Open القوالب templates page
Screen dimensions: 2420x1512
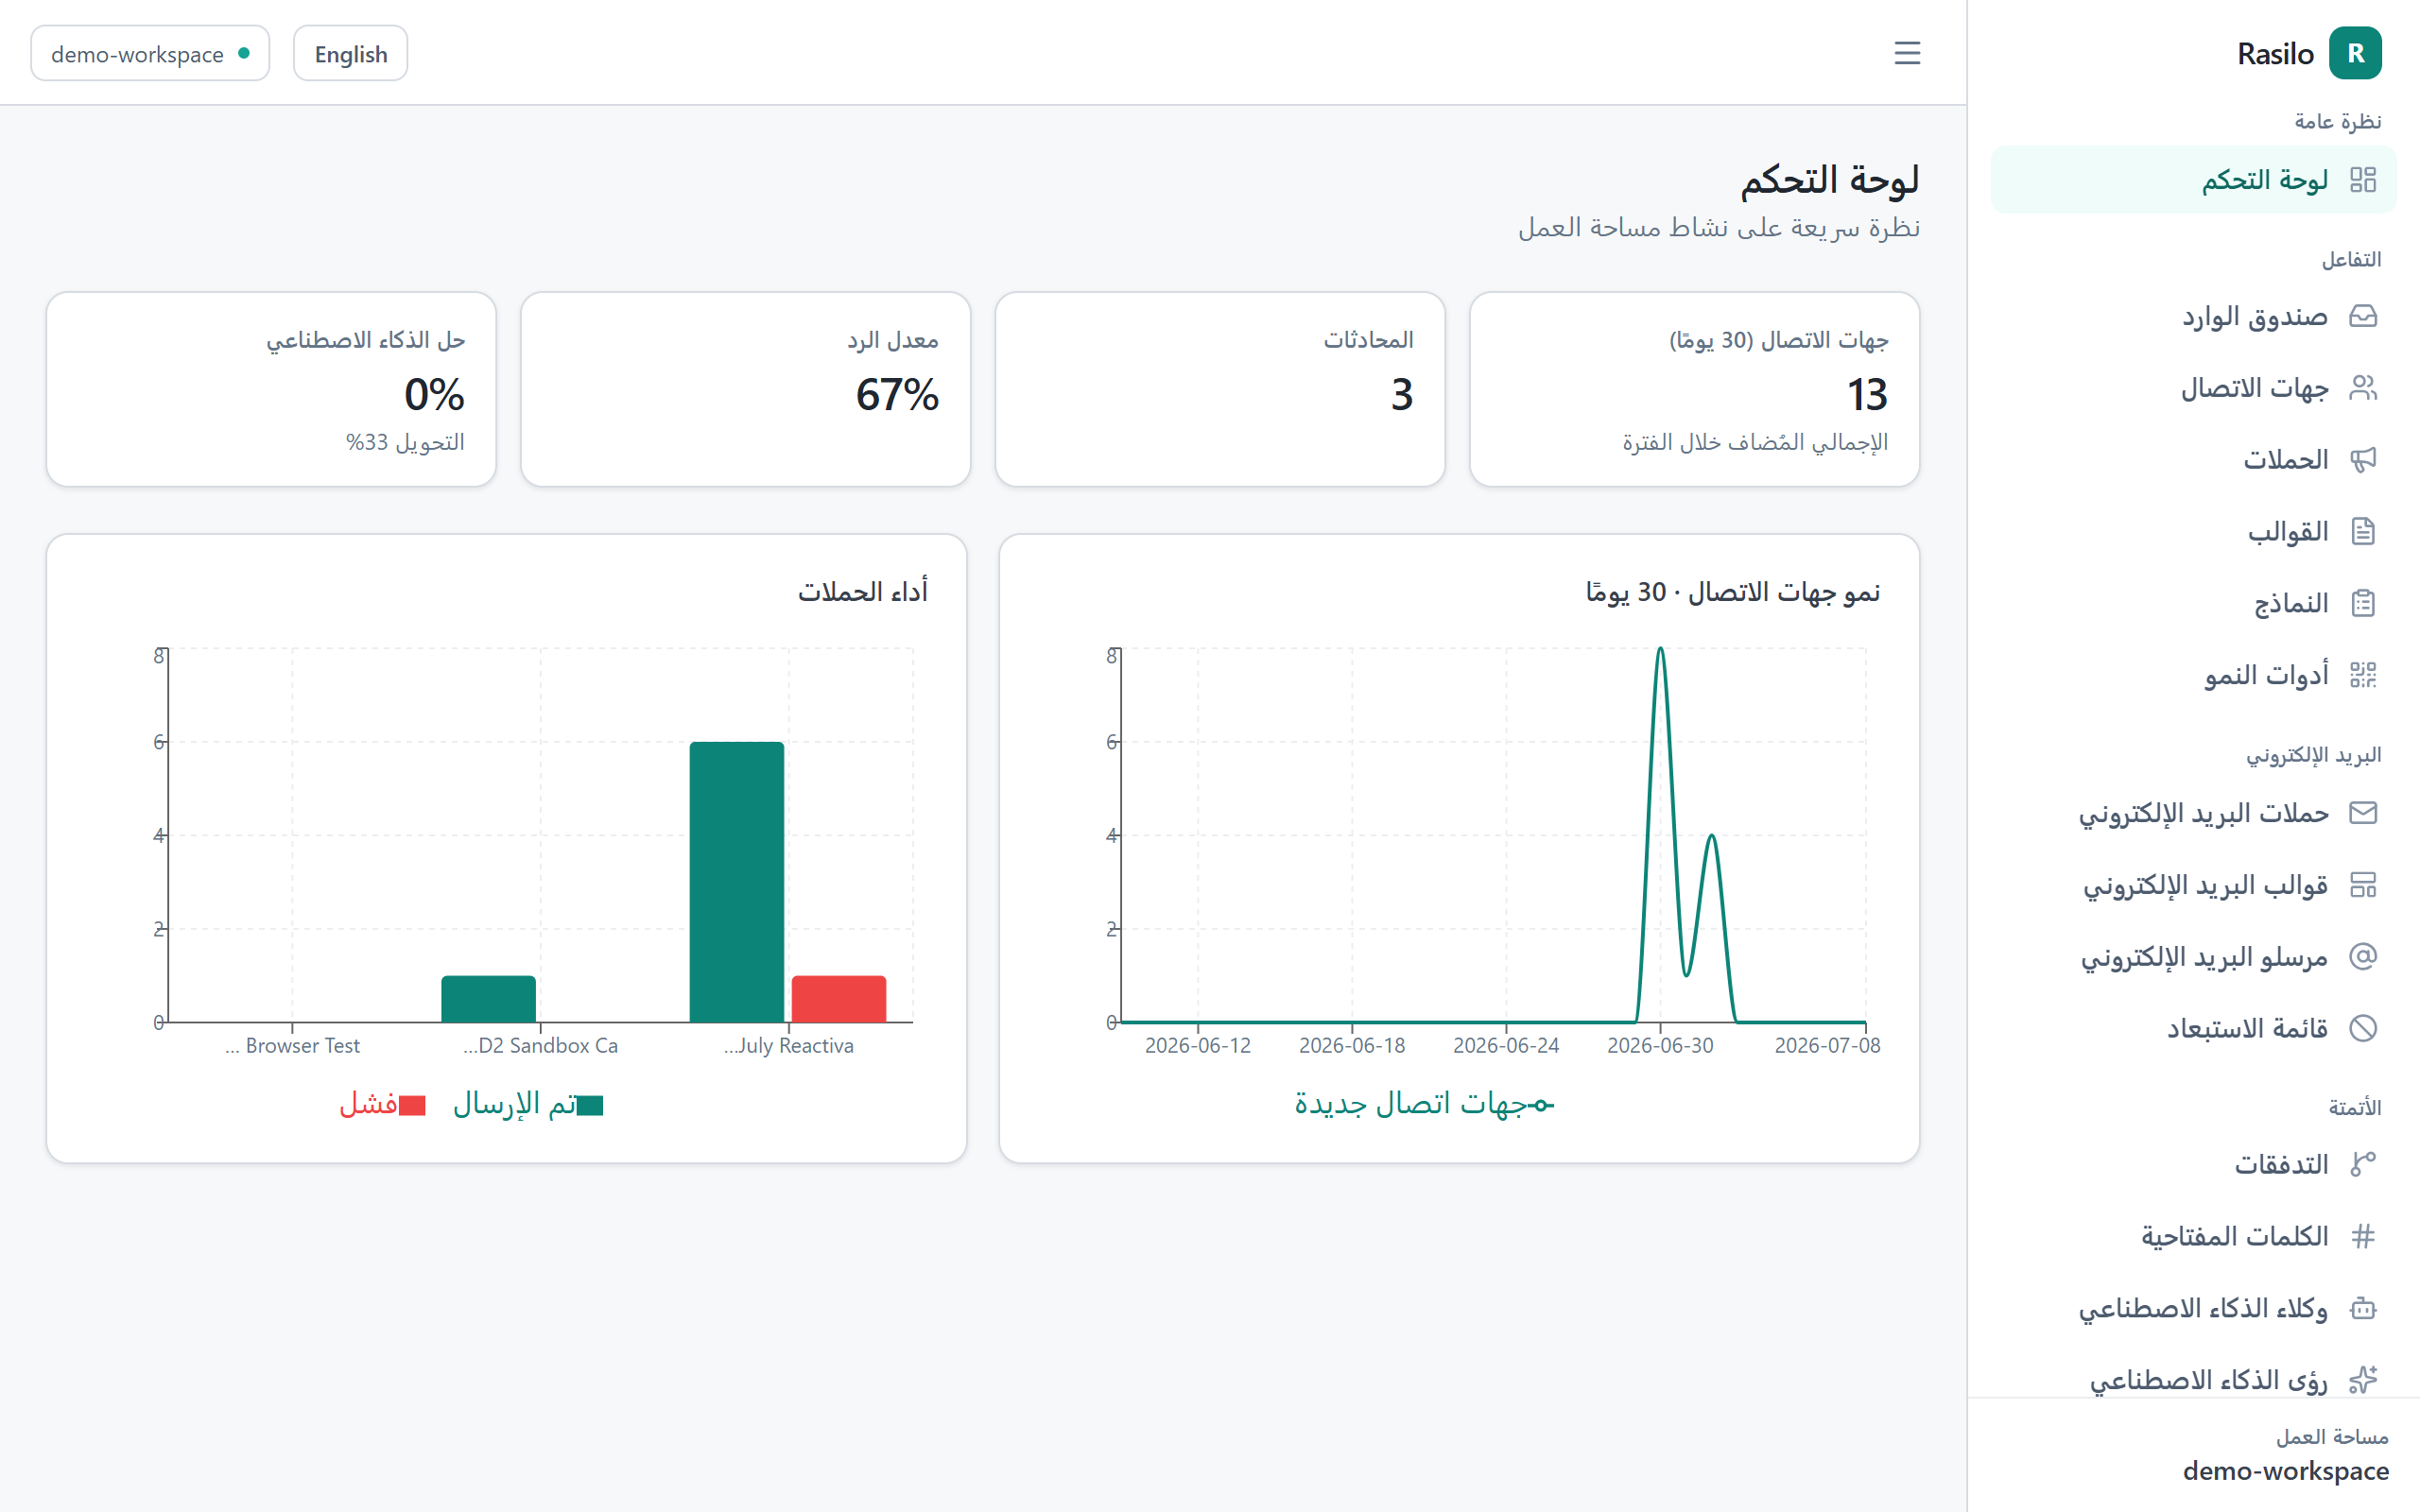point(2194,531)
